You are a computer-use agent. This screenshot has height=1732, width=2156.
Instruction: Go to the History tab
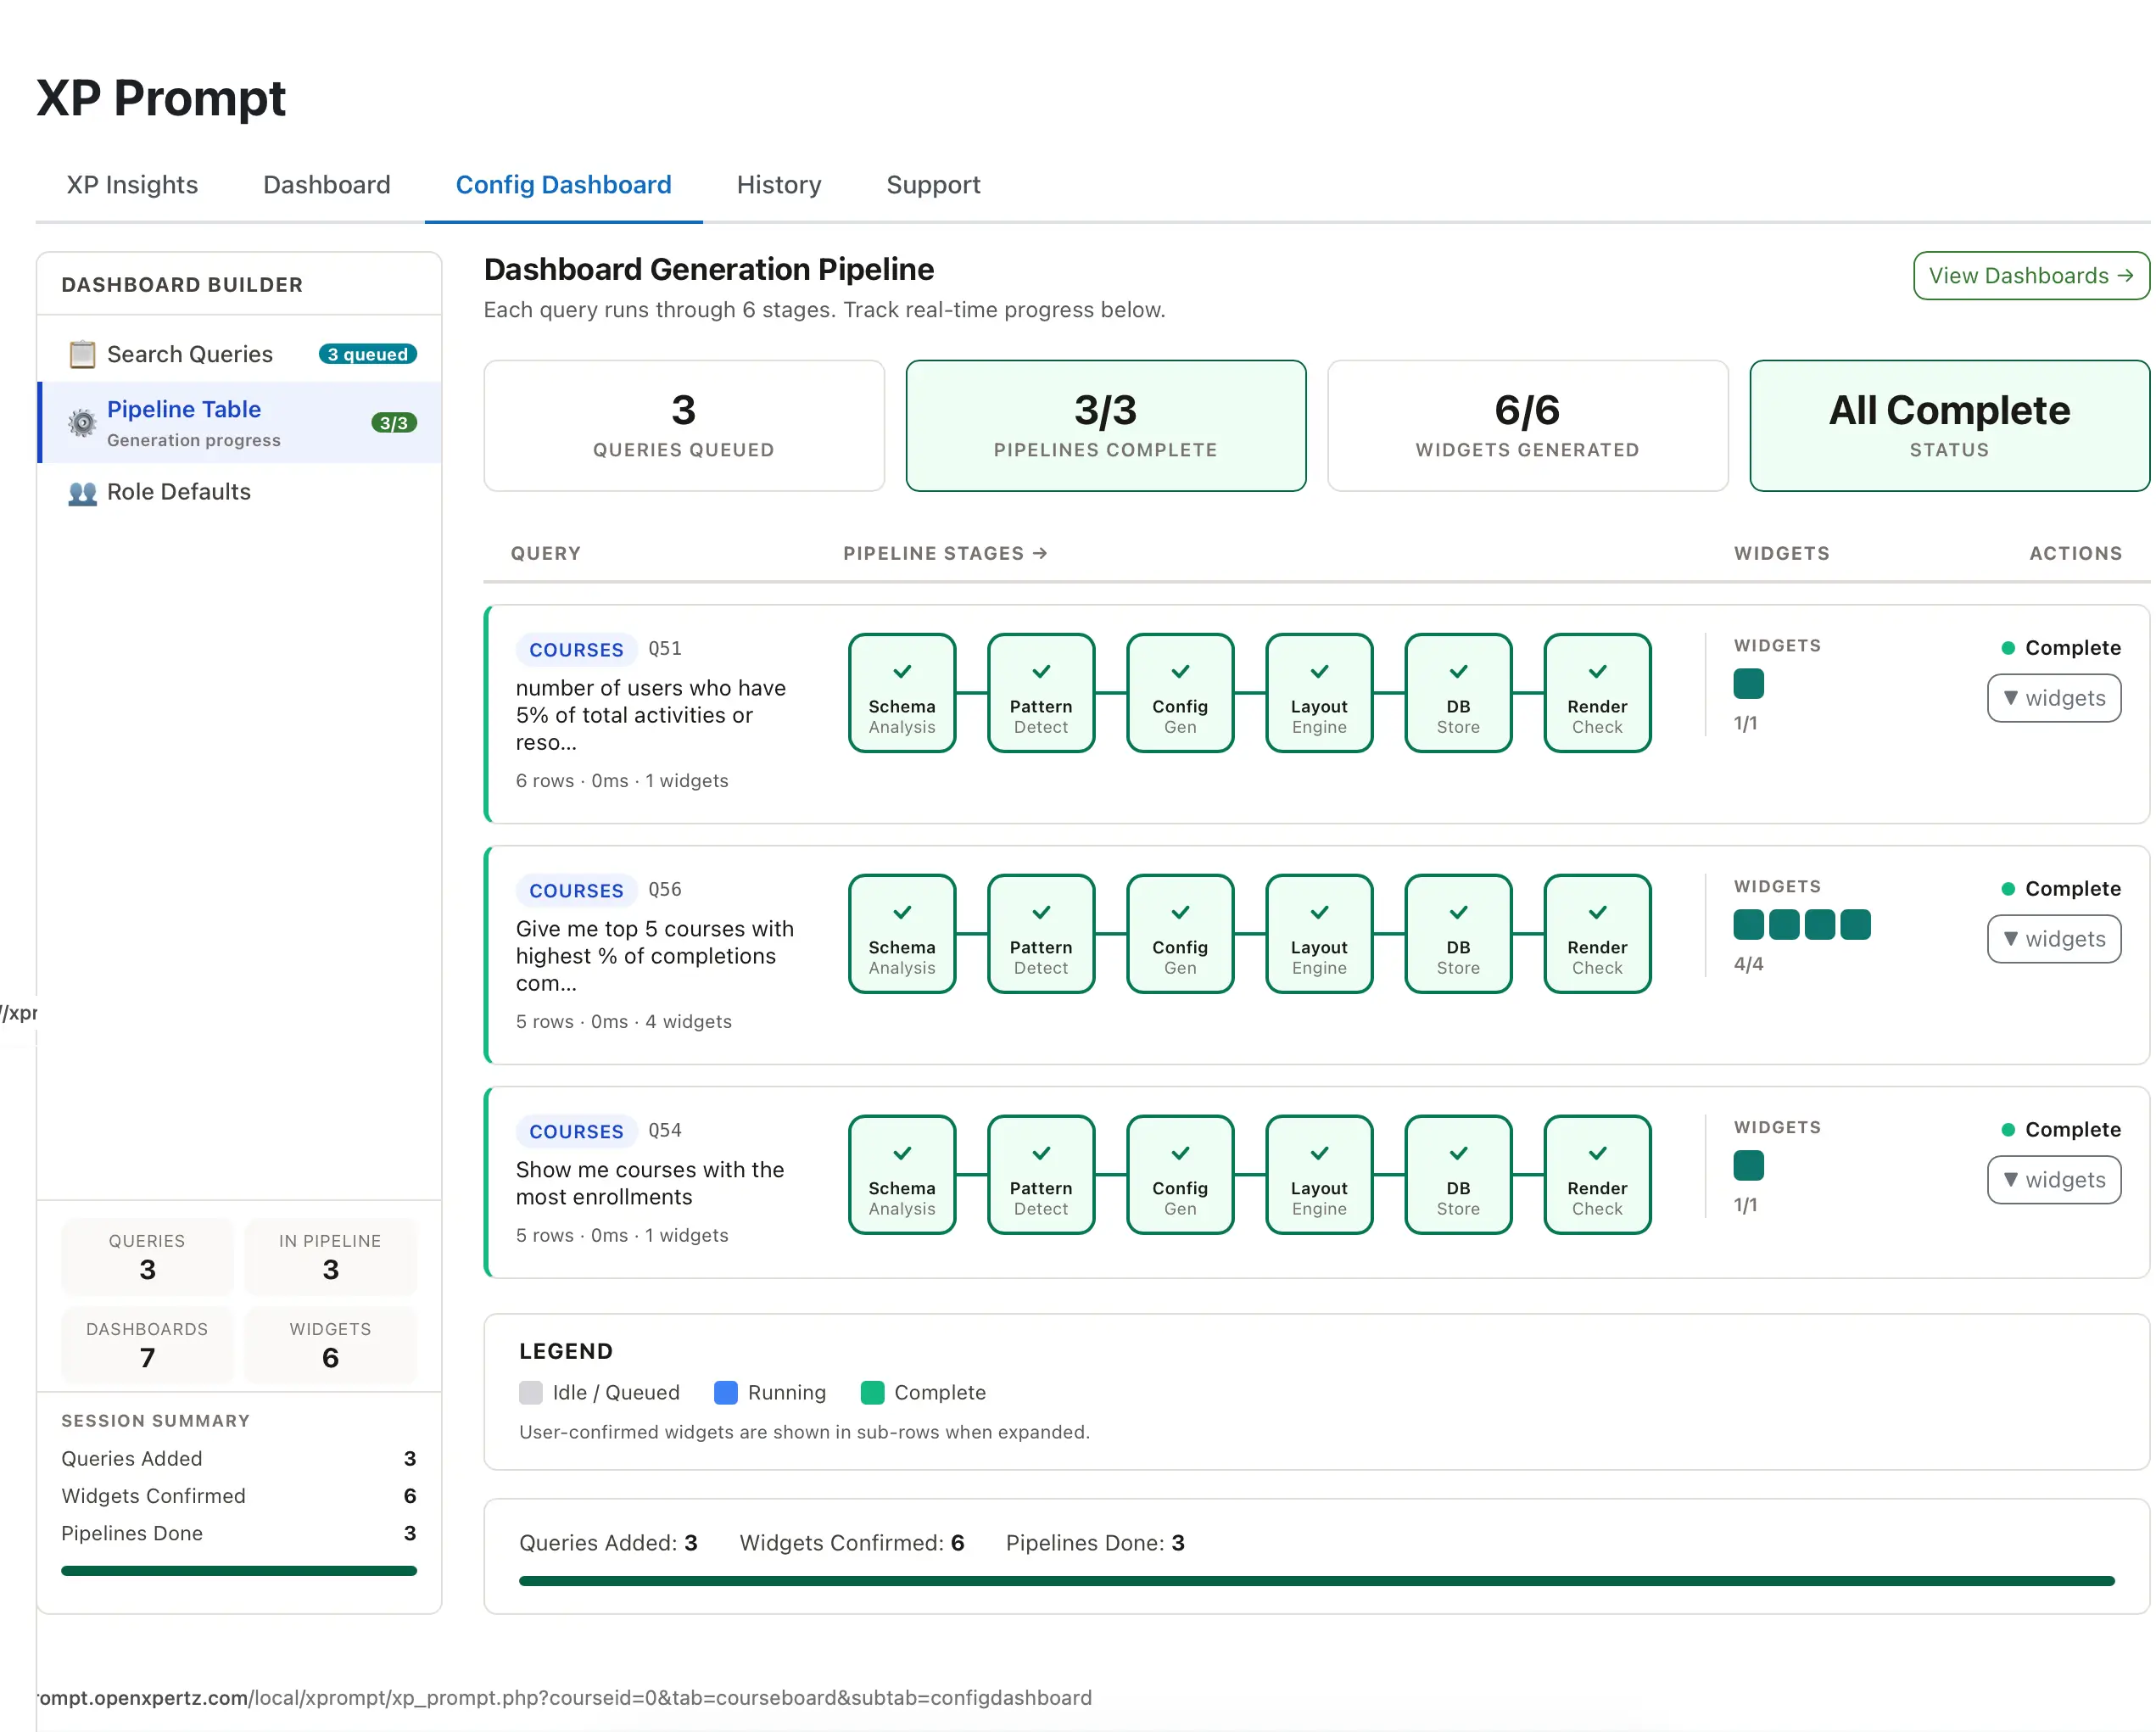click(x=779, y=185)
